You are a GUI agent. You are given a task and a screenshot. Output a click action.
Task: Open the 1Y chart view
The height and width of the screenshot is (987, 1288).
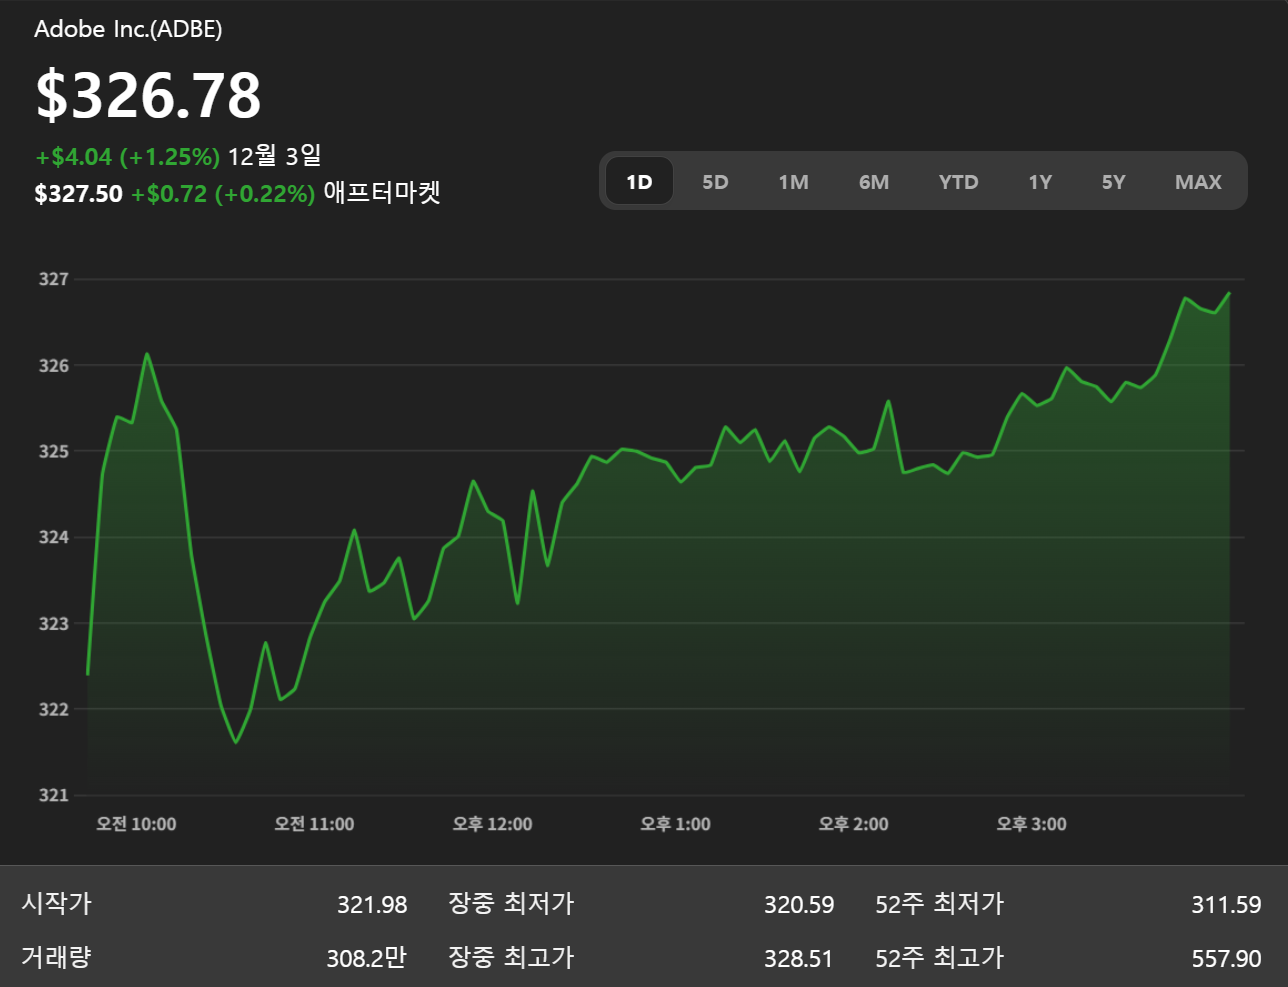click(1040, 182)
